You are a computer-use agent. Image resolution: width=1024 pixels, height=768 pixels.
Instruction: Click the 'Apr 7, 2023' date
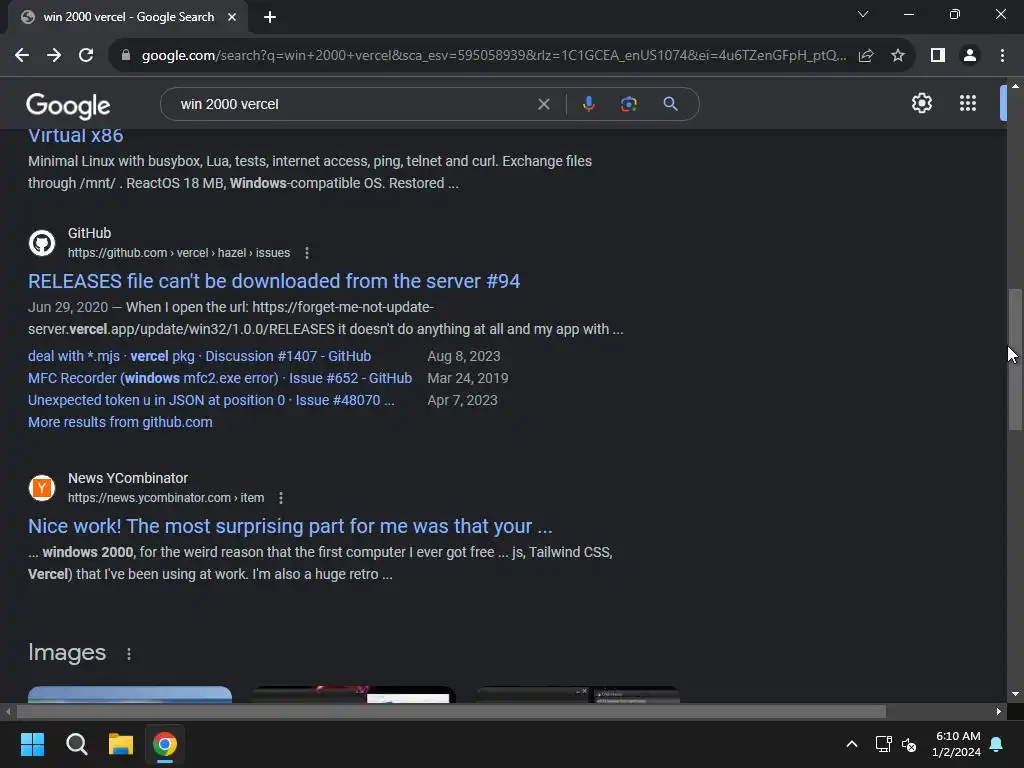(x=462, y=400)
